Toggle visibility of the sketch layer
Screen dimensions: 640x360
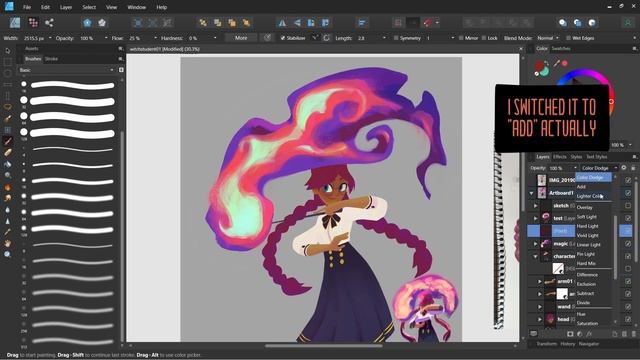click(628, 205)
